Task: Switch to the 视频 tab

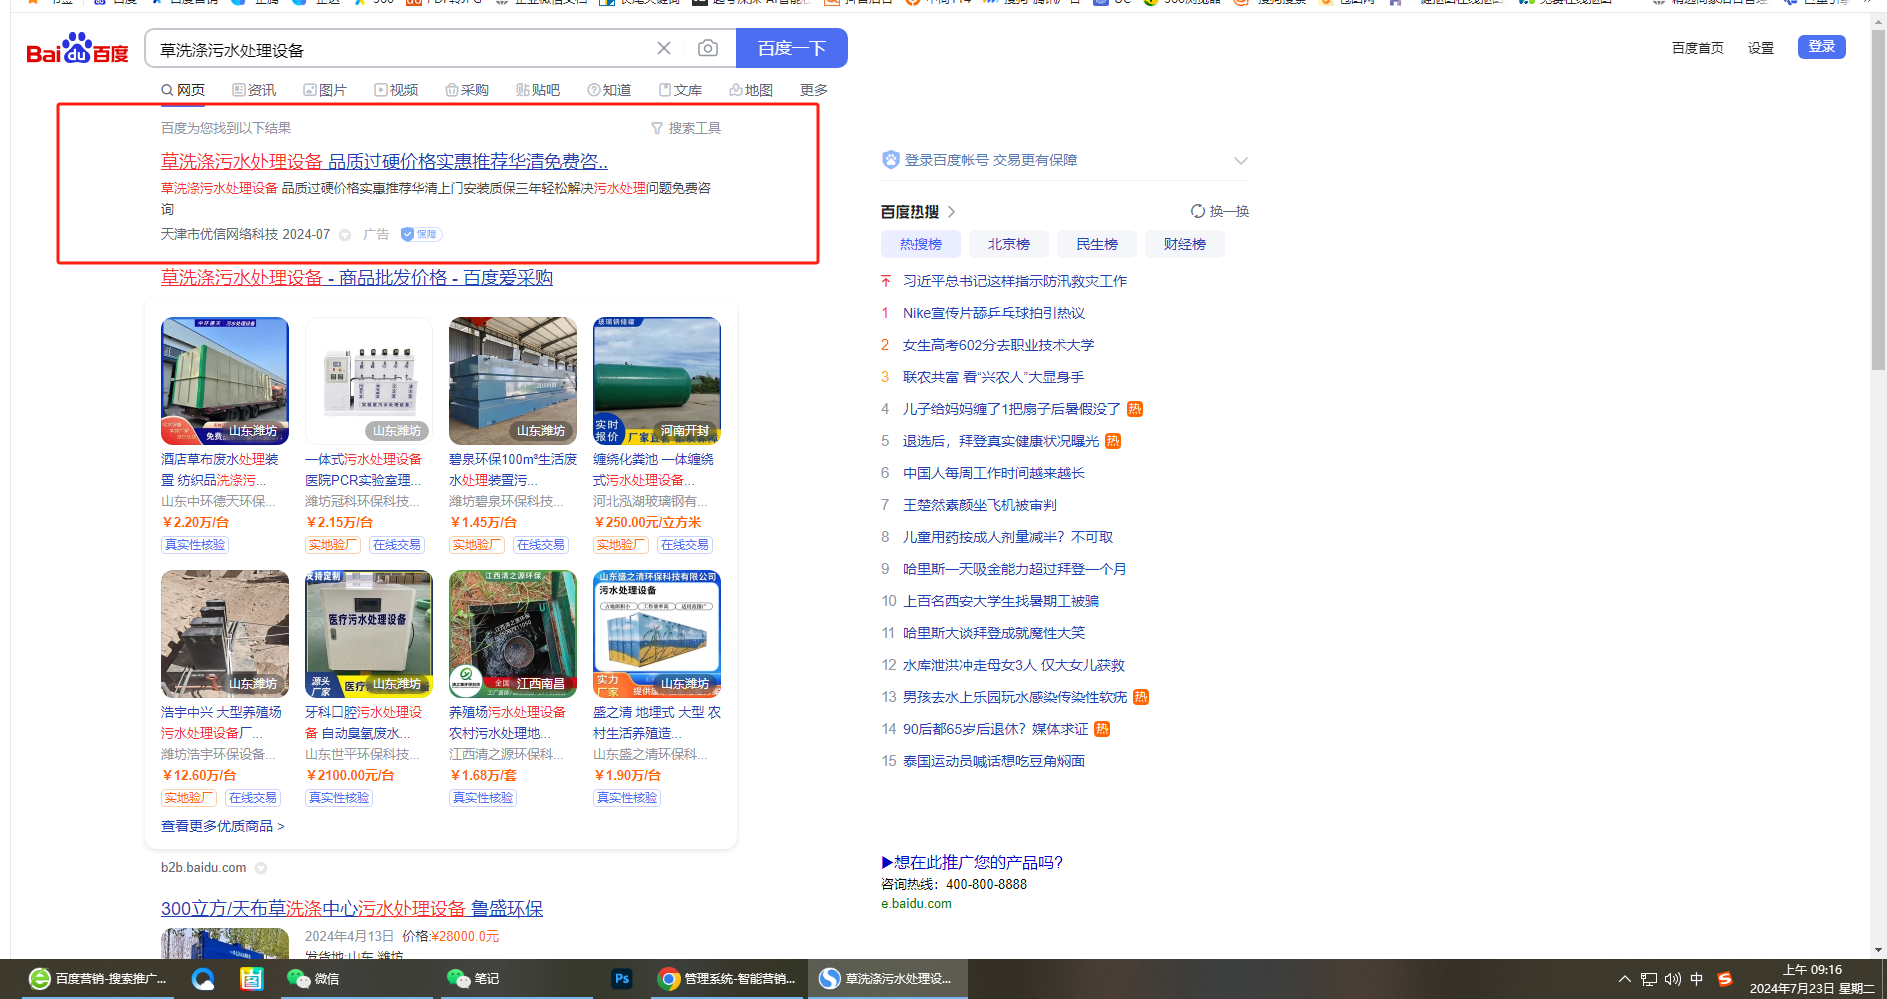Action: pos(396,90)
